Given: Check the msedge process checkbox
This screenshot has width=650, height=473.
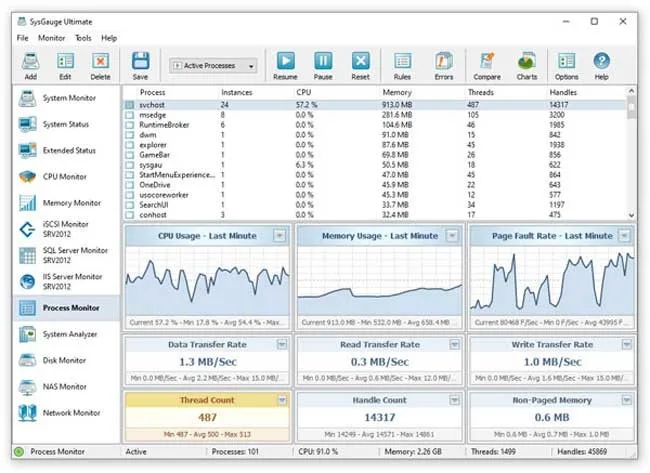Looking at the screenshot, I should [130, 115].
